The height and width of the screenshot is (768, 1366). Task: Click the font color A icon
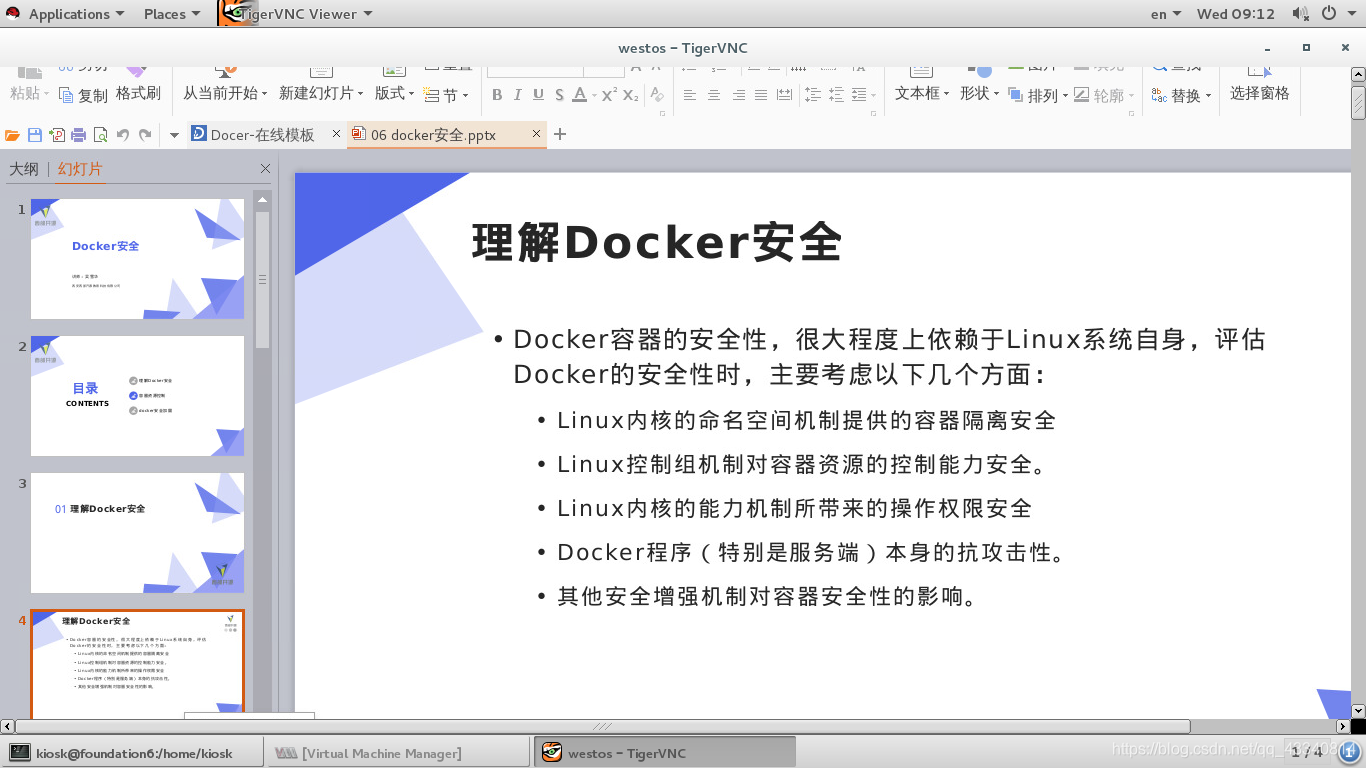580,95
